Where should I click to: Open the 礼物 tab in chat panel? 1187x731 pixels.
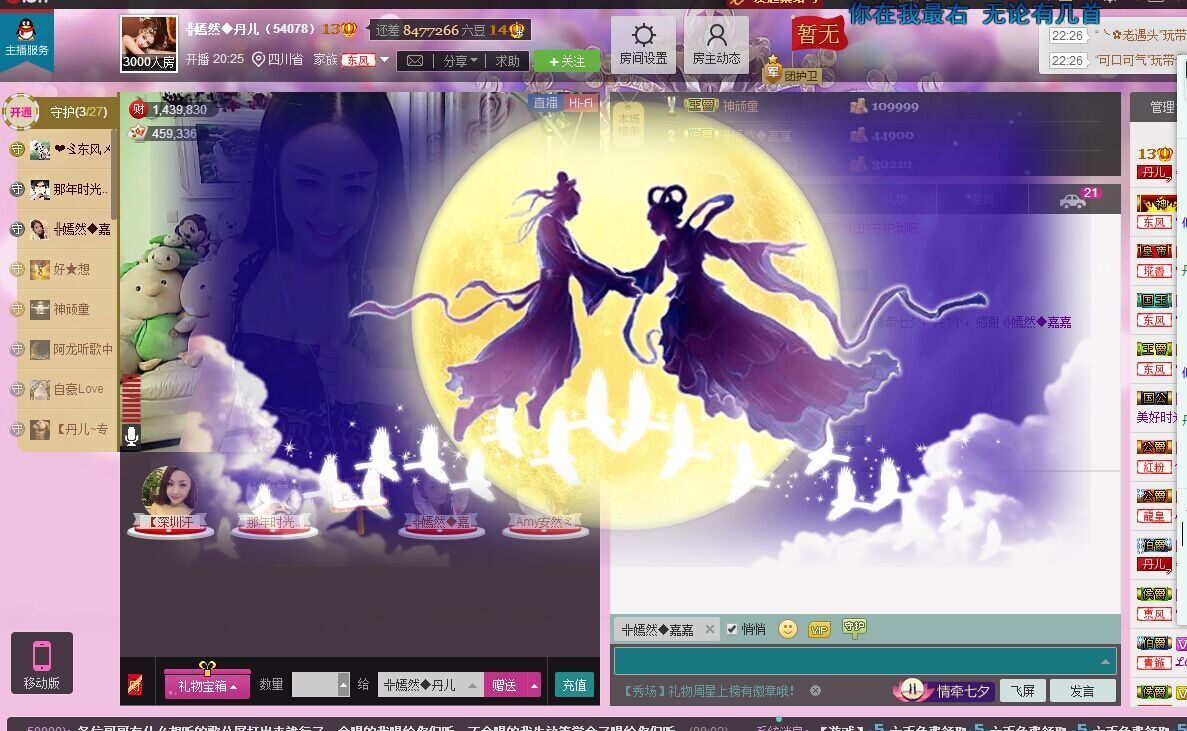(896, 199)
